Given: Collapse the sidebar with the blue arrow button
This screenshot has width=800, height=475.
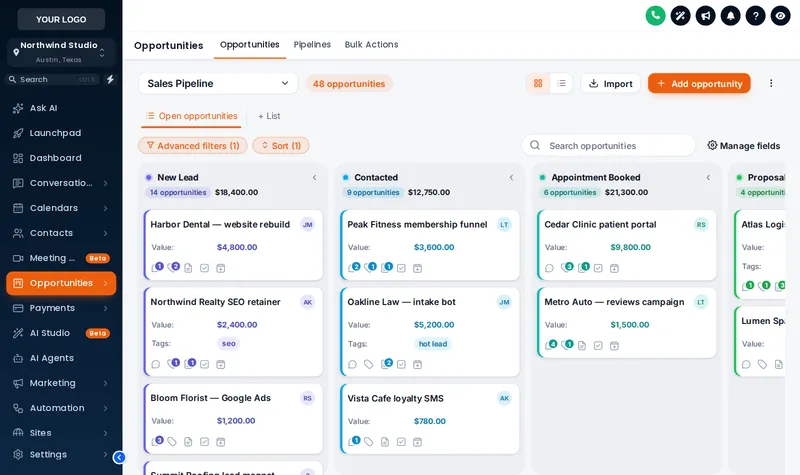Looking at the screenshot, I should pyautogui.click(x=119, y=457).
